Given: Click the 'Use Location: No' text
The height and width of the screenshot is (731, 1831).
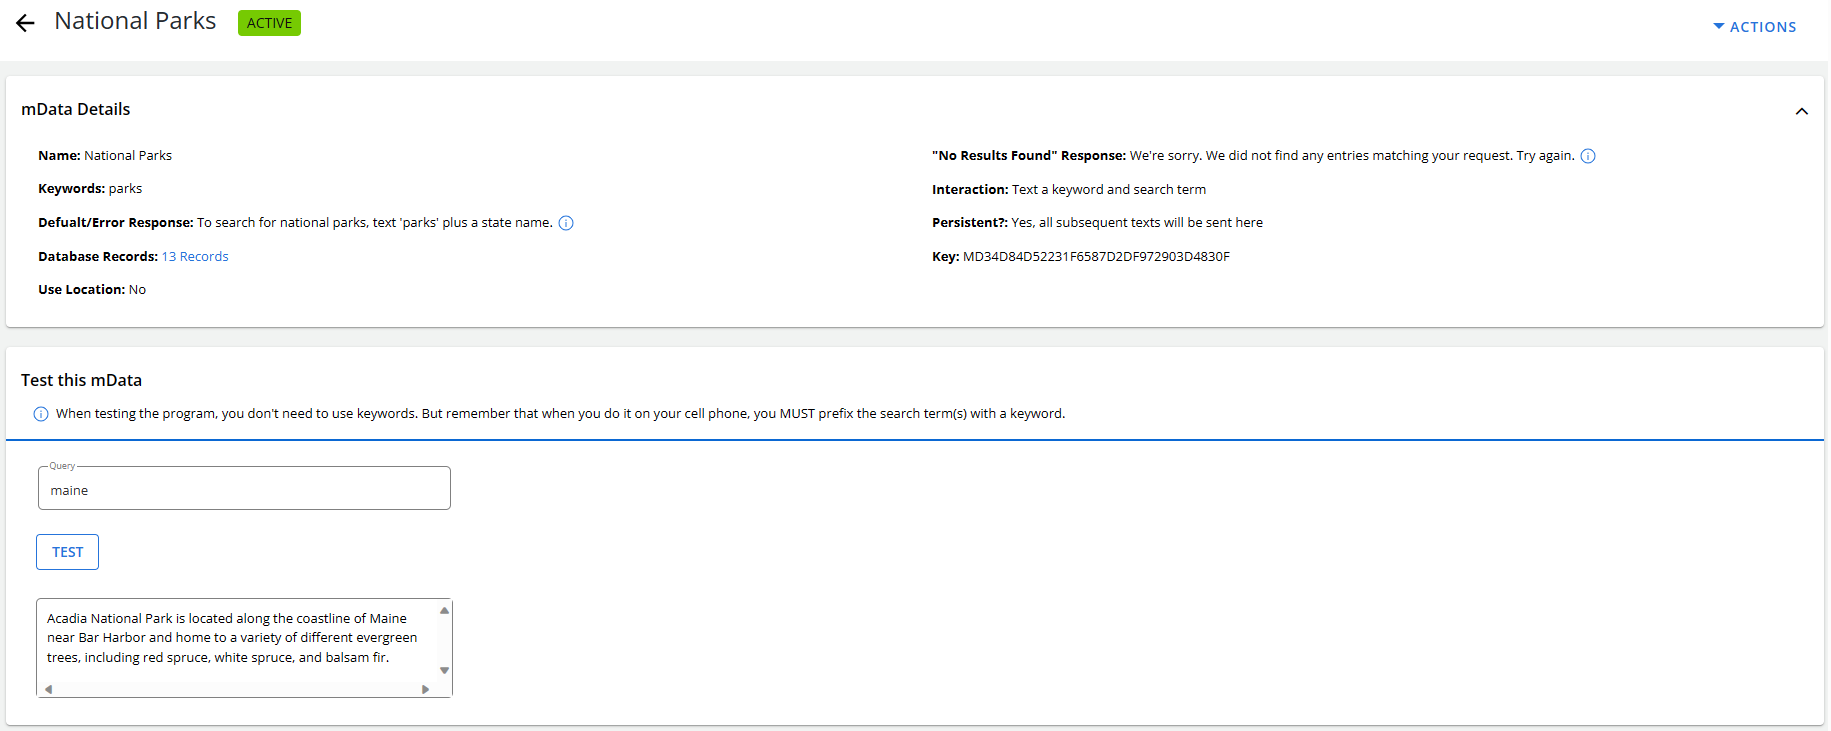Looking at the screenshot, I should pyautogui.click(x=92, y=290).
